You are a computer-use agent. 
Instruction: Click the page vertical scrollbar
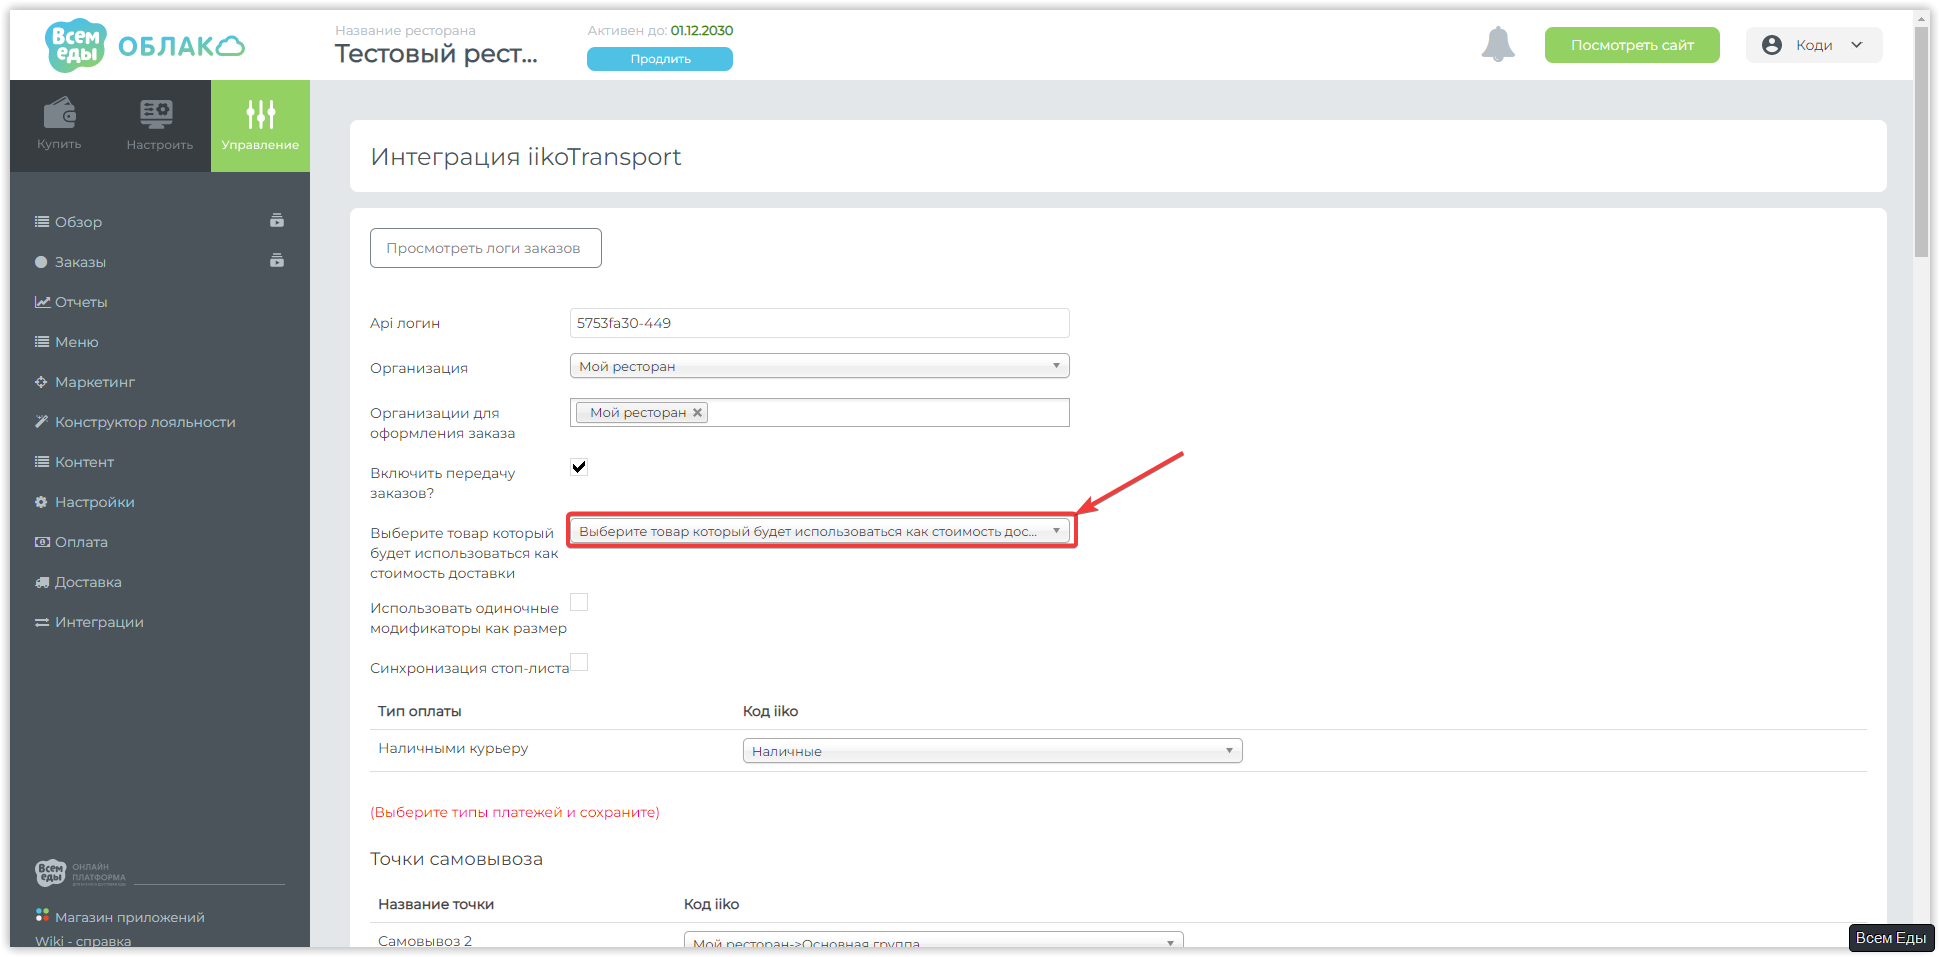(x=1921, y=140)
